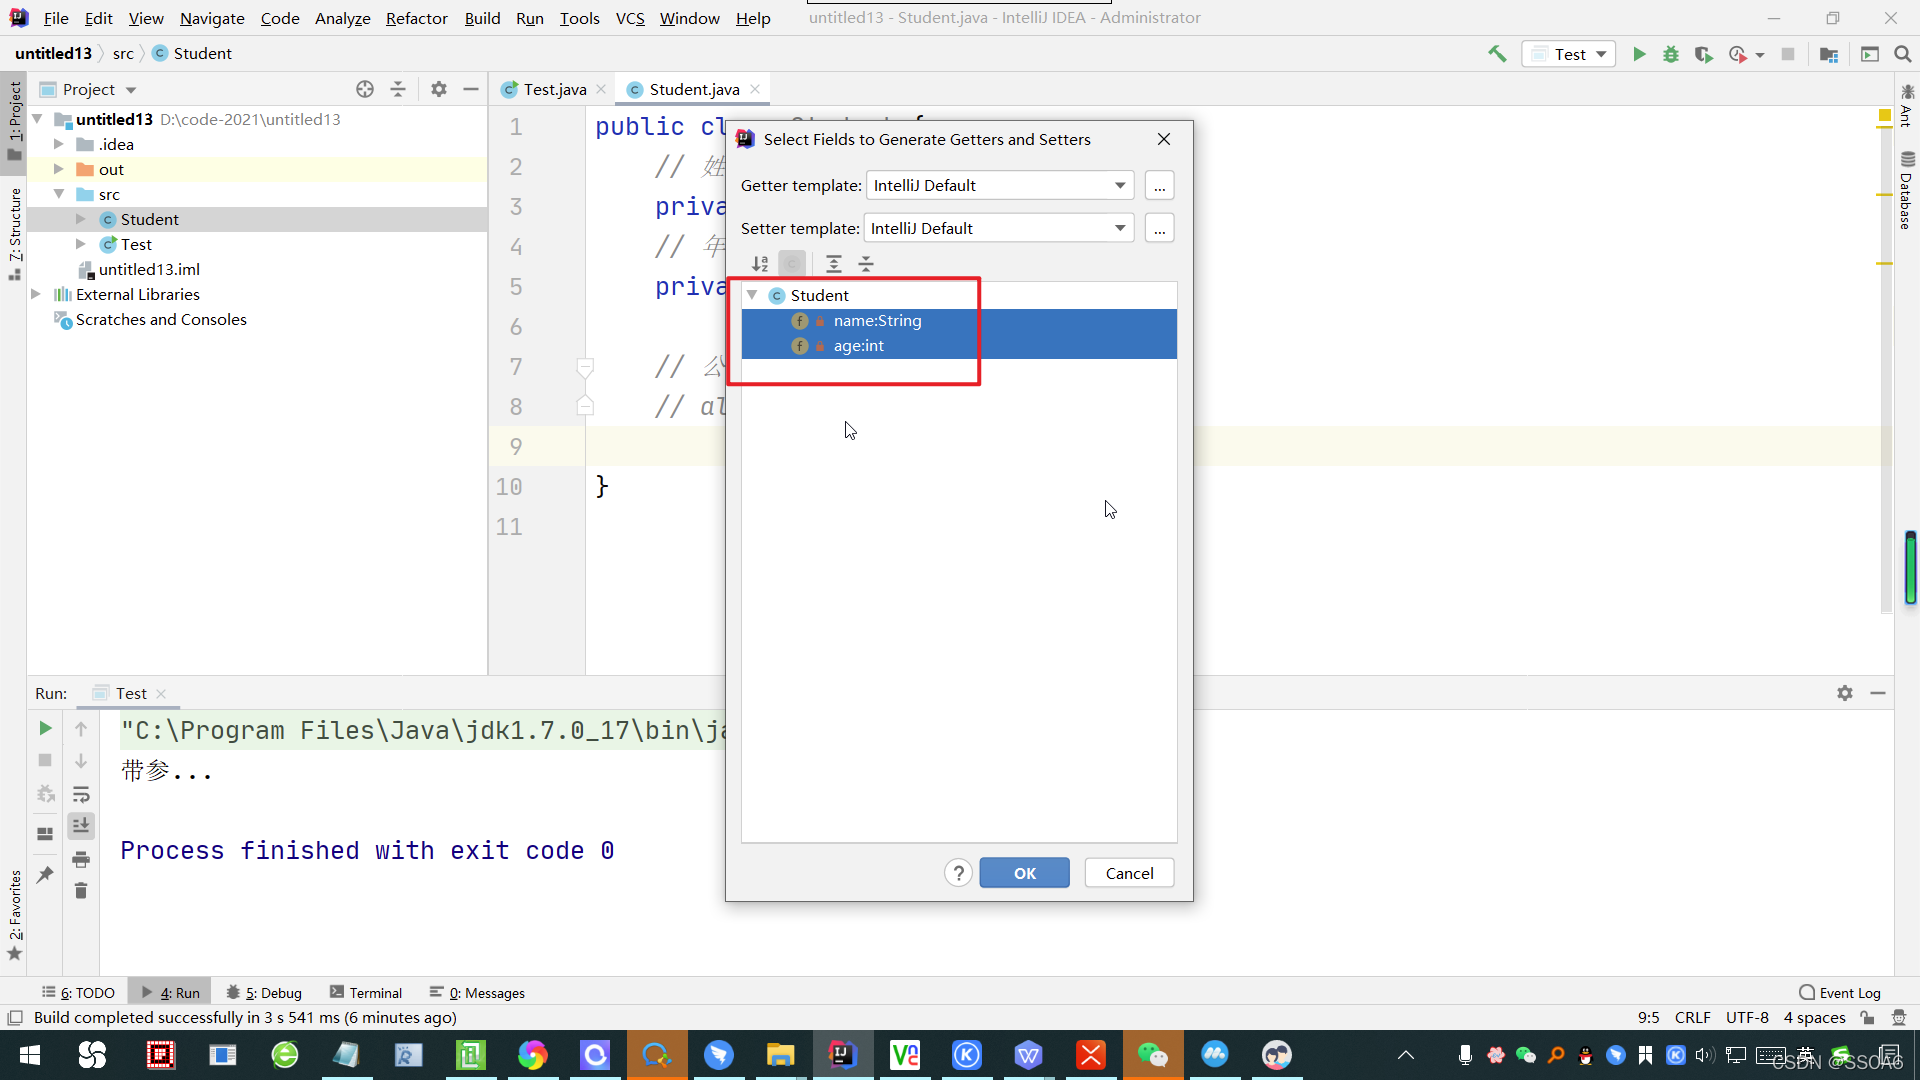The width and height of the screenshot is (1920, 1080).
Task: Click Search Everywhere magnifier icon
Action: point(1903,54)
